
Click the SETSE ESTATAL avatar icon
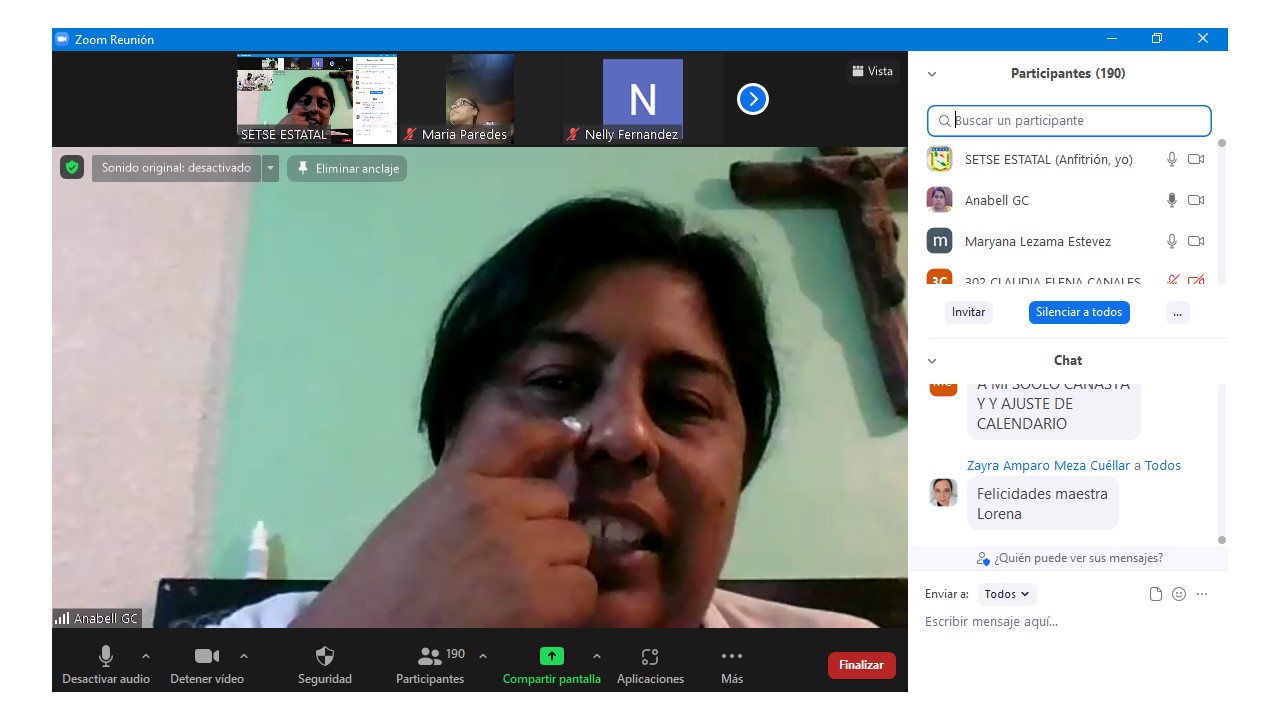[x=939, y=159]
